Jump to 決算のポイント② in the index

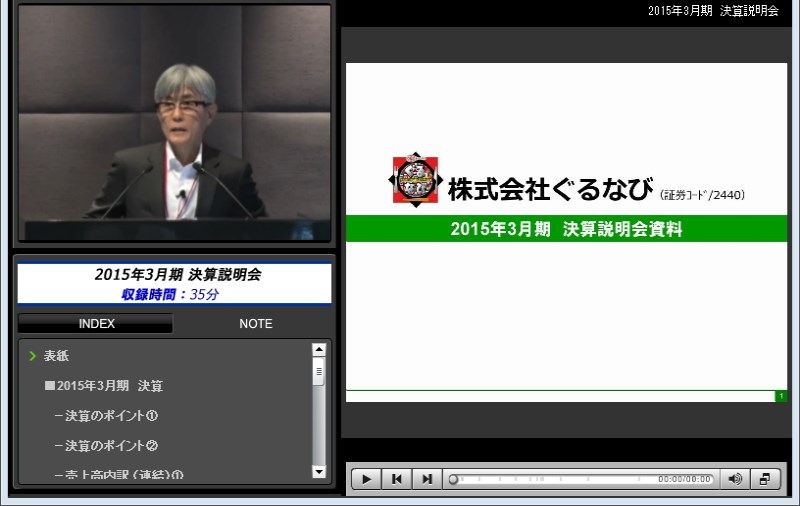click(107, 445)
